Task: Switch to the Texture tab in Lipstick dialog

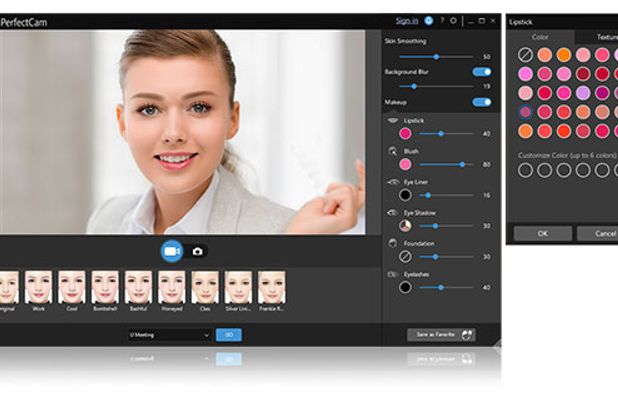Action: 607,37
